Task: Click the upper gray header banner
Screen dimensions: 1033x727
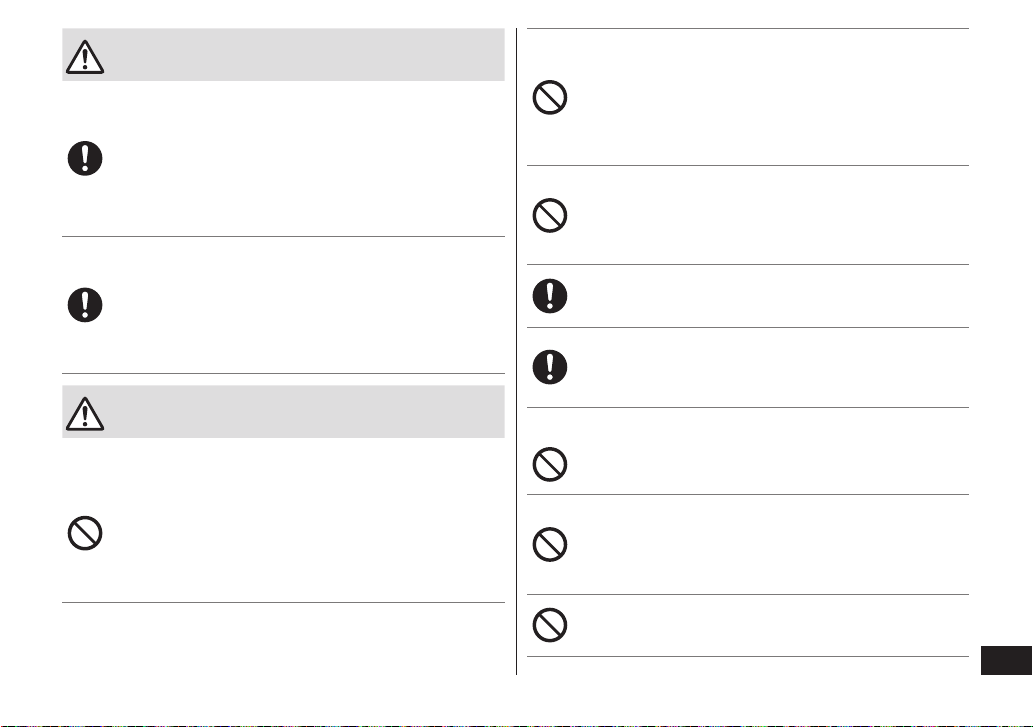Action: tap(283, 55)
